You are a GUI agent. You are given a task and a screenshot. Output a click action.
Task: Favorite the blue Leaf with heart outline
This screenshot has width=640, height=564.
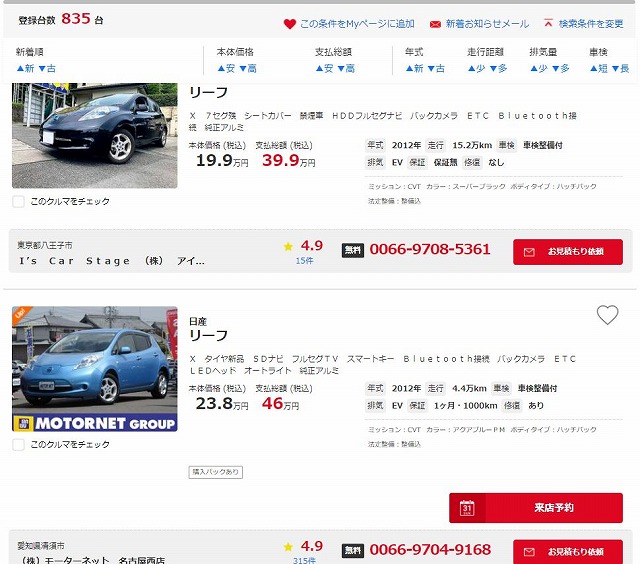607,315
